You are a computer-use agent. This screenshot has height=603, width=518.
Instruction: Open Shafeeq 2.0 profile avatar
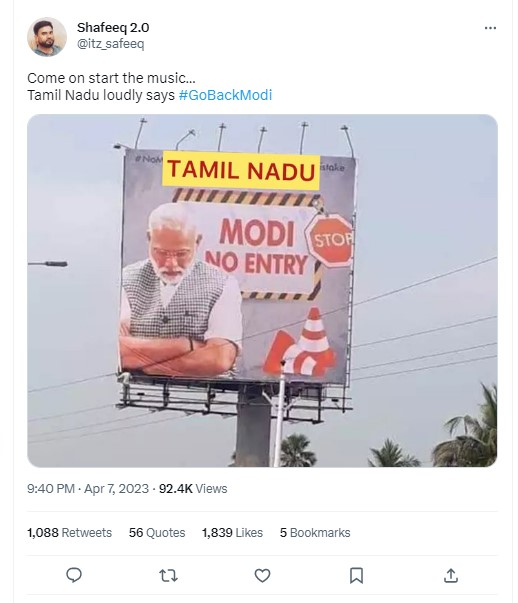pos(47,37)
